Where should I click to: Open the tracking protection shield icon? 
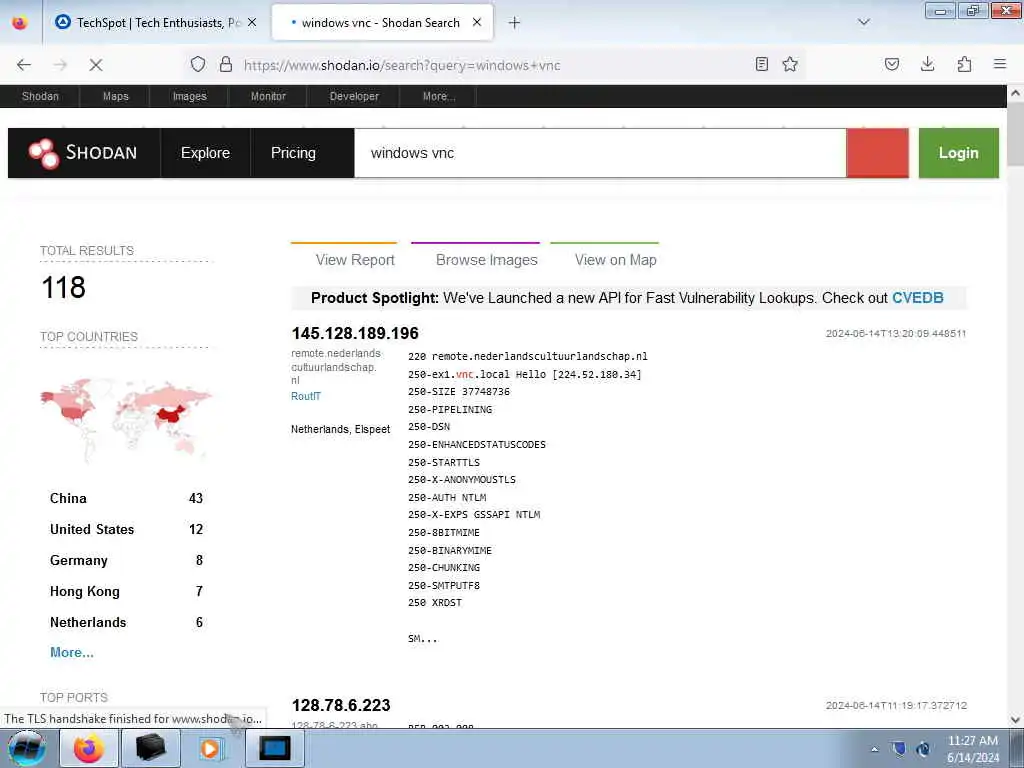198,64
